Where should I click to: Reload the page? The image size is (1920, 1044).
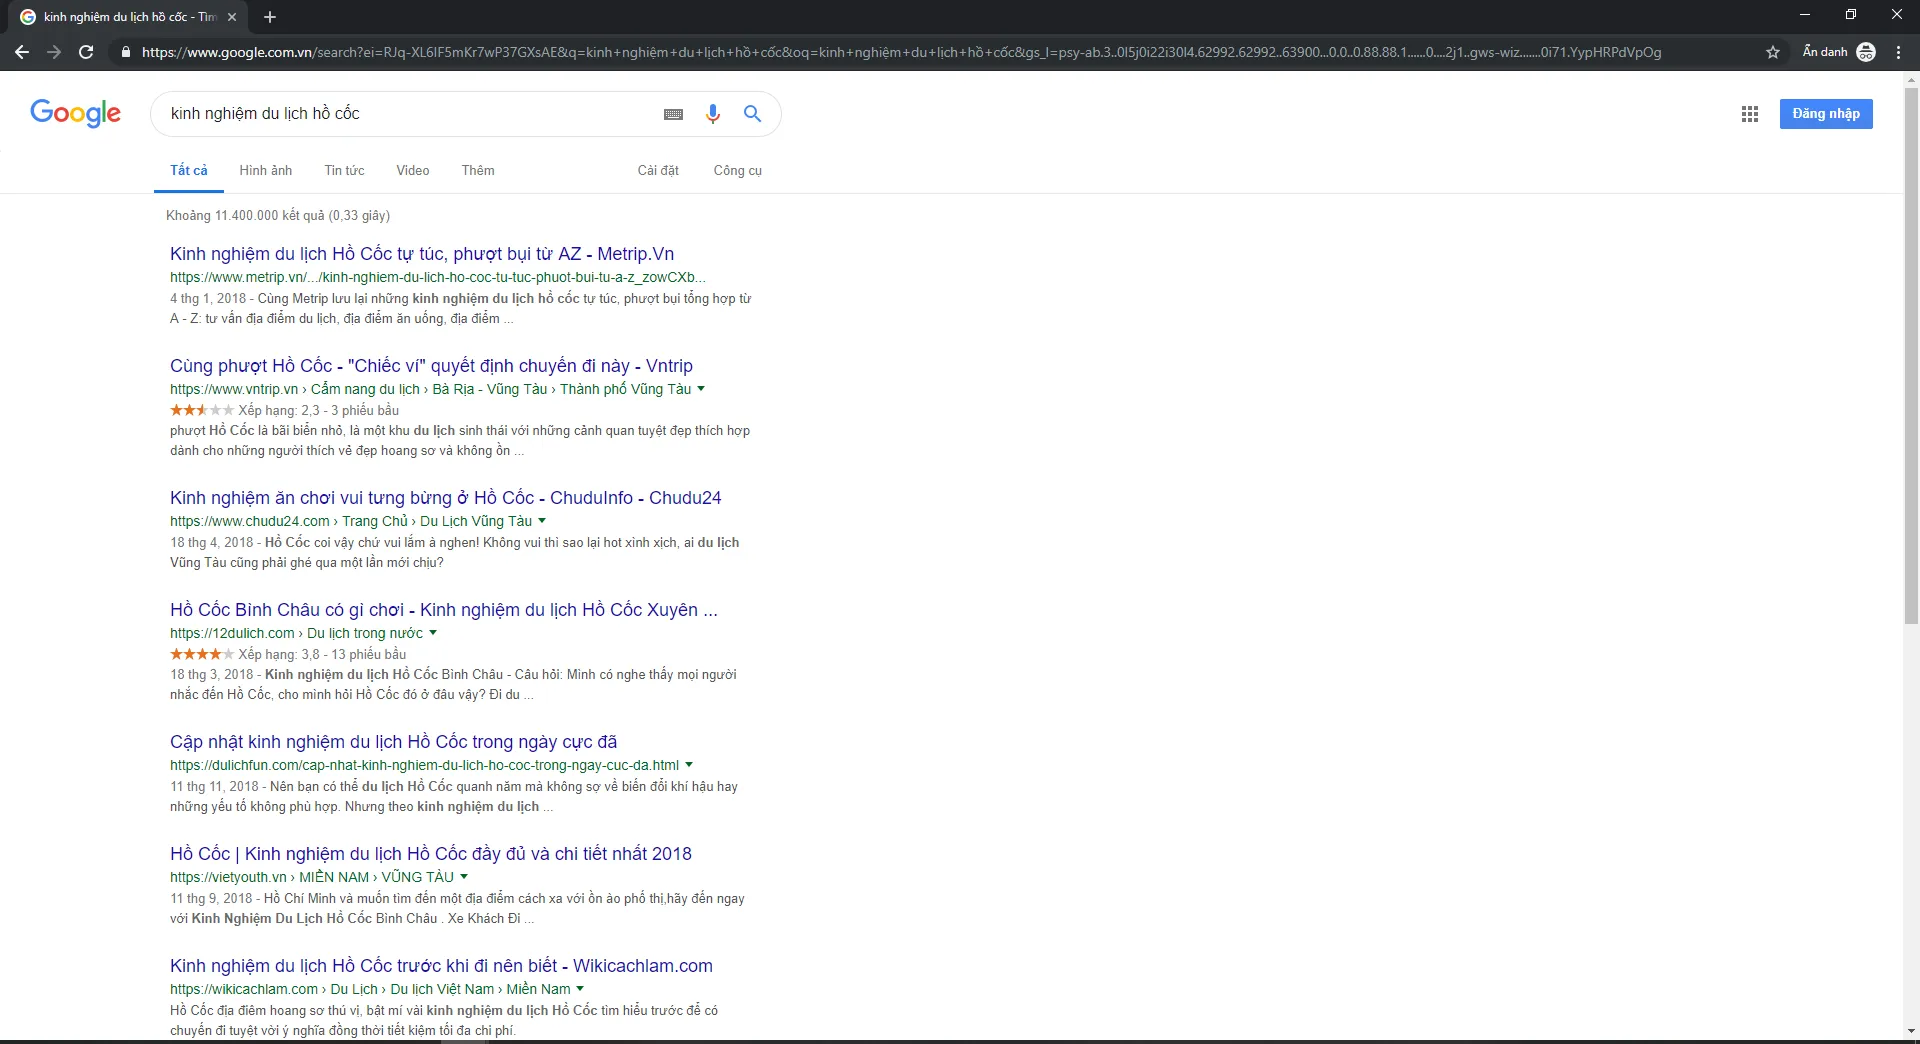click(x=86, y=52)
